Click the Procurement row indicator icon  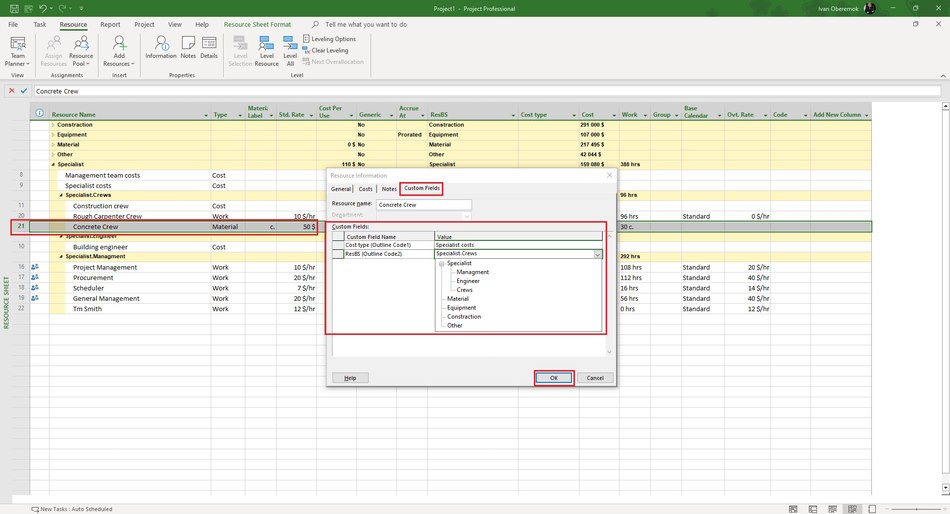pos(35,277)
